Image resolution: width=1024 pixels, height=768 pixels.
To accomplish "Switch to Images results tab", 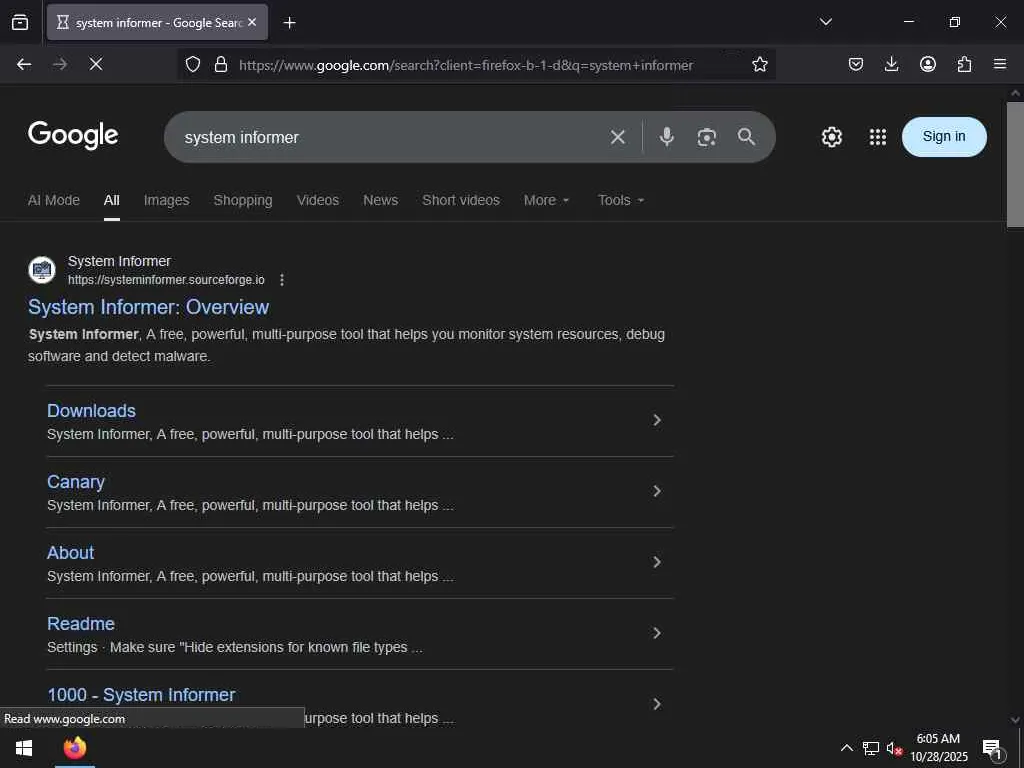I will [167, 200].
